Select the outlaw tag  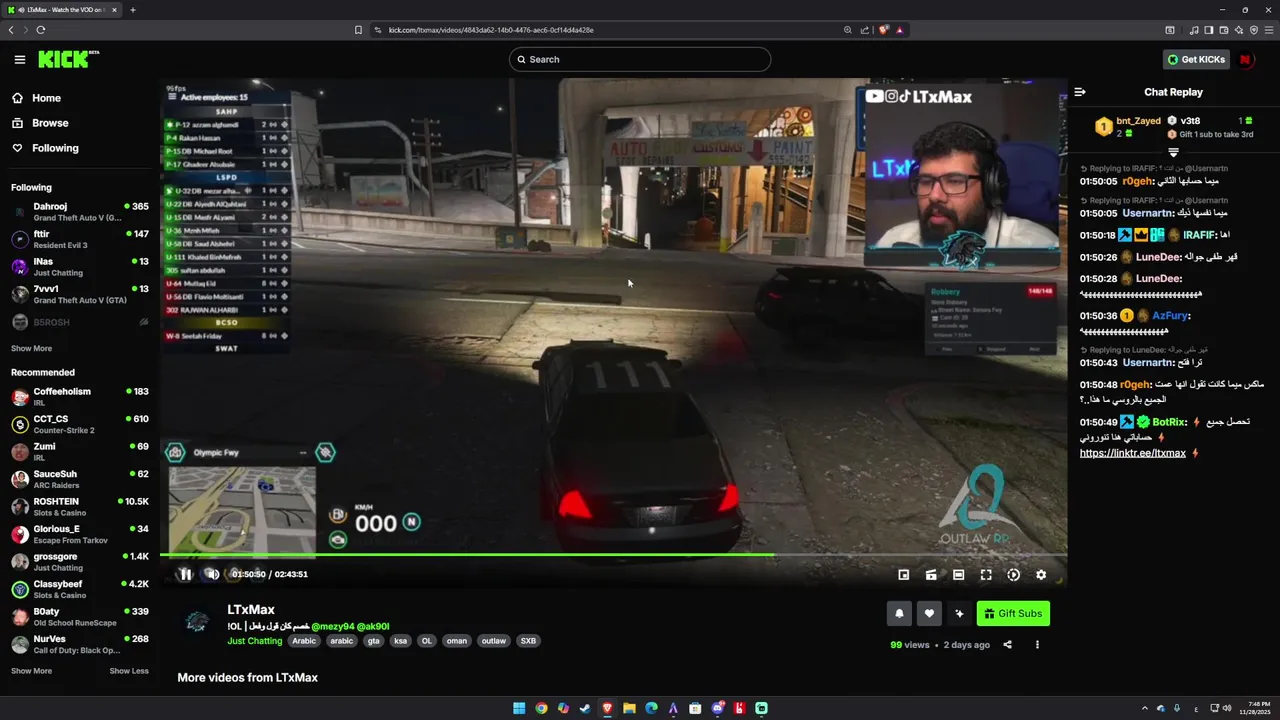pyautogui.click(x=494, y=641)
